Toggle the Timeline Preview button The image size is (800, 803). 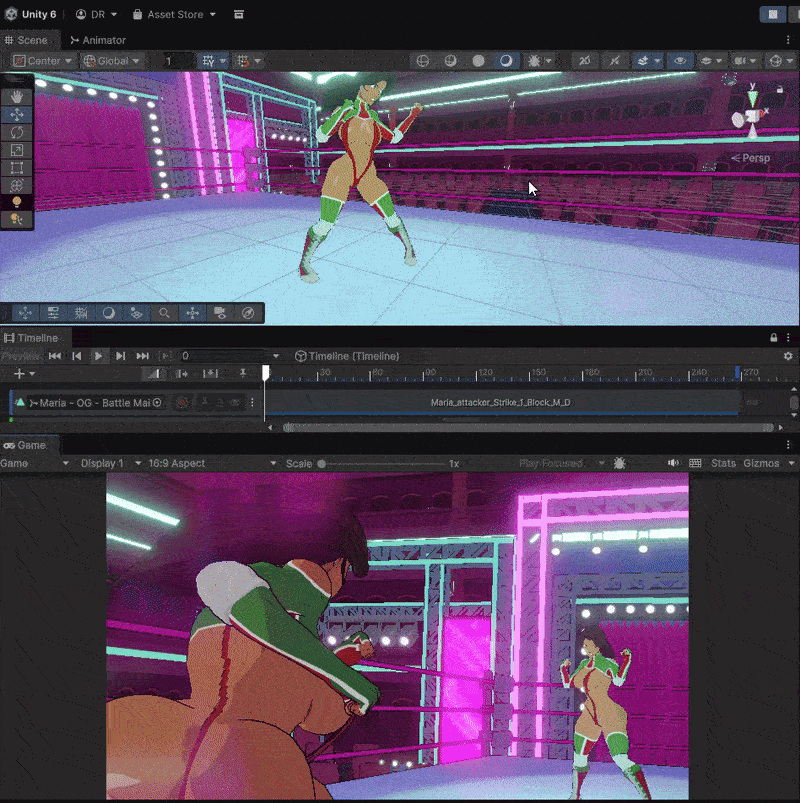pos(20,356)
